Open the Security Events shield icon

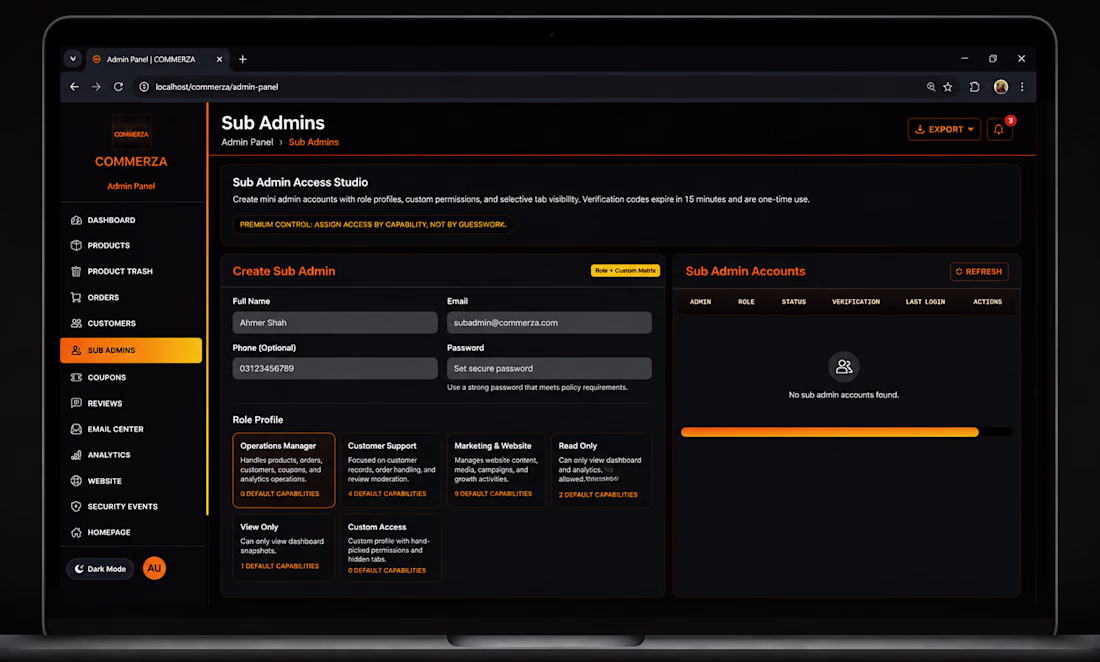76,506
